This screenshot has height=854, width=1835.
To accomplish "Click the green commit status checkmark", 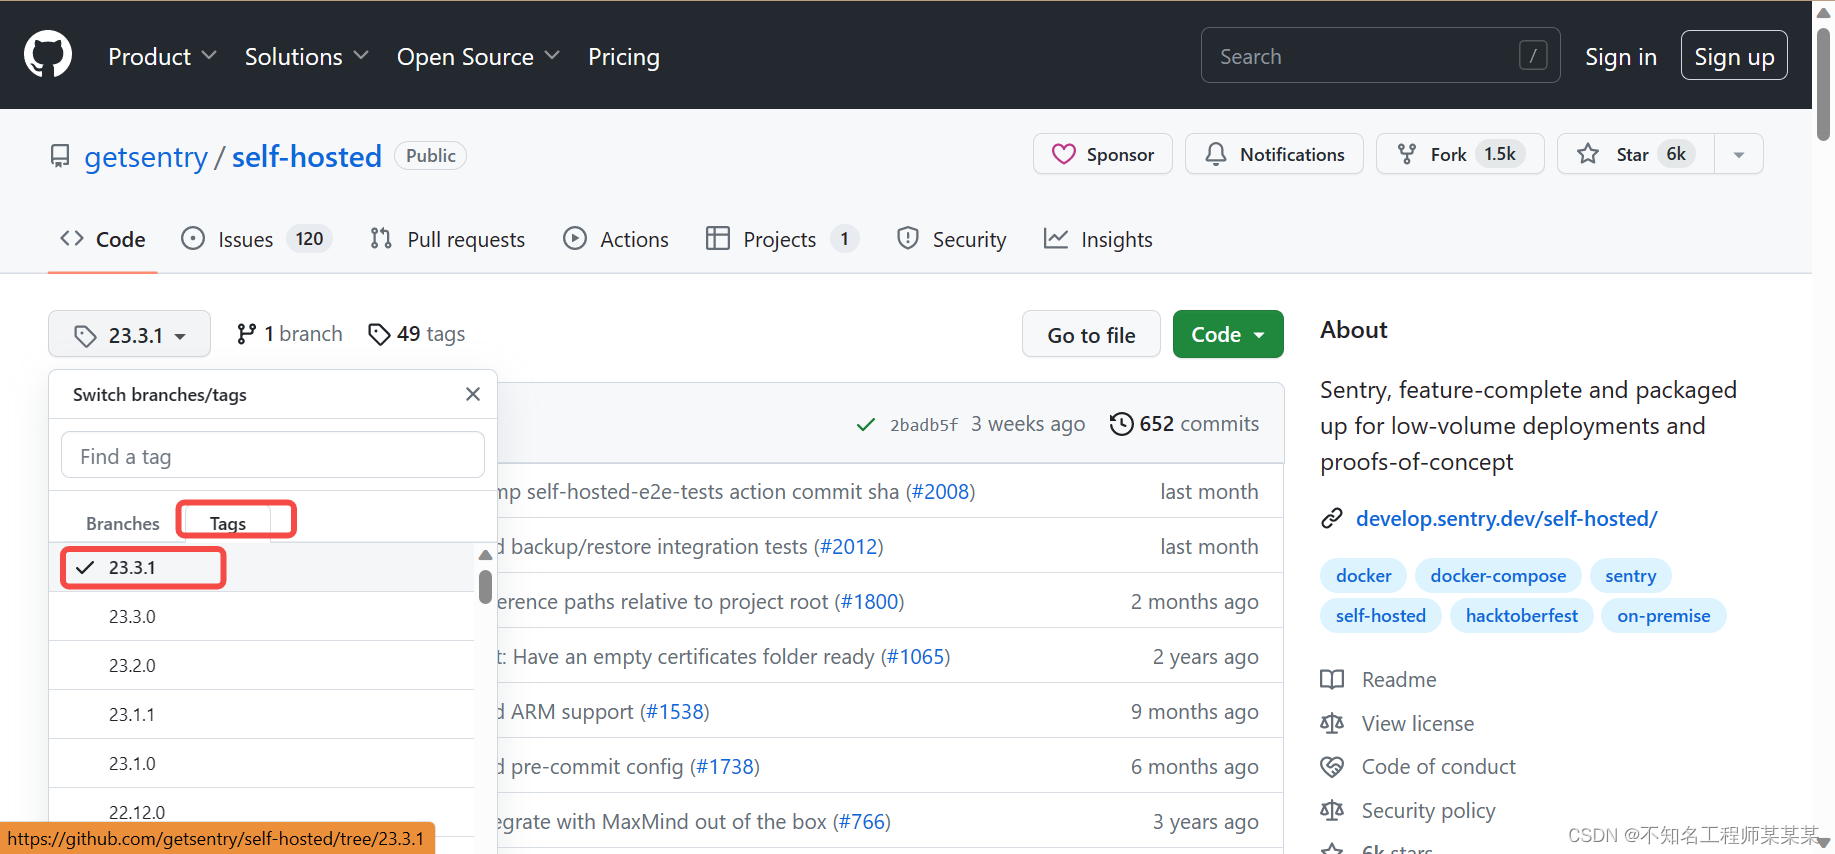I will coord(866,424).
